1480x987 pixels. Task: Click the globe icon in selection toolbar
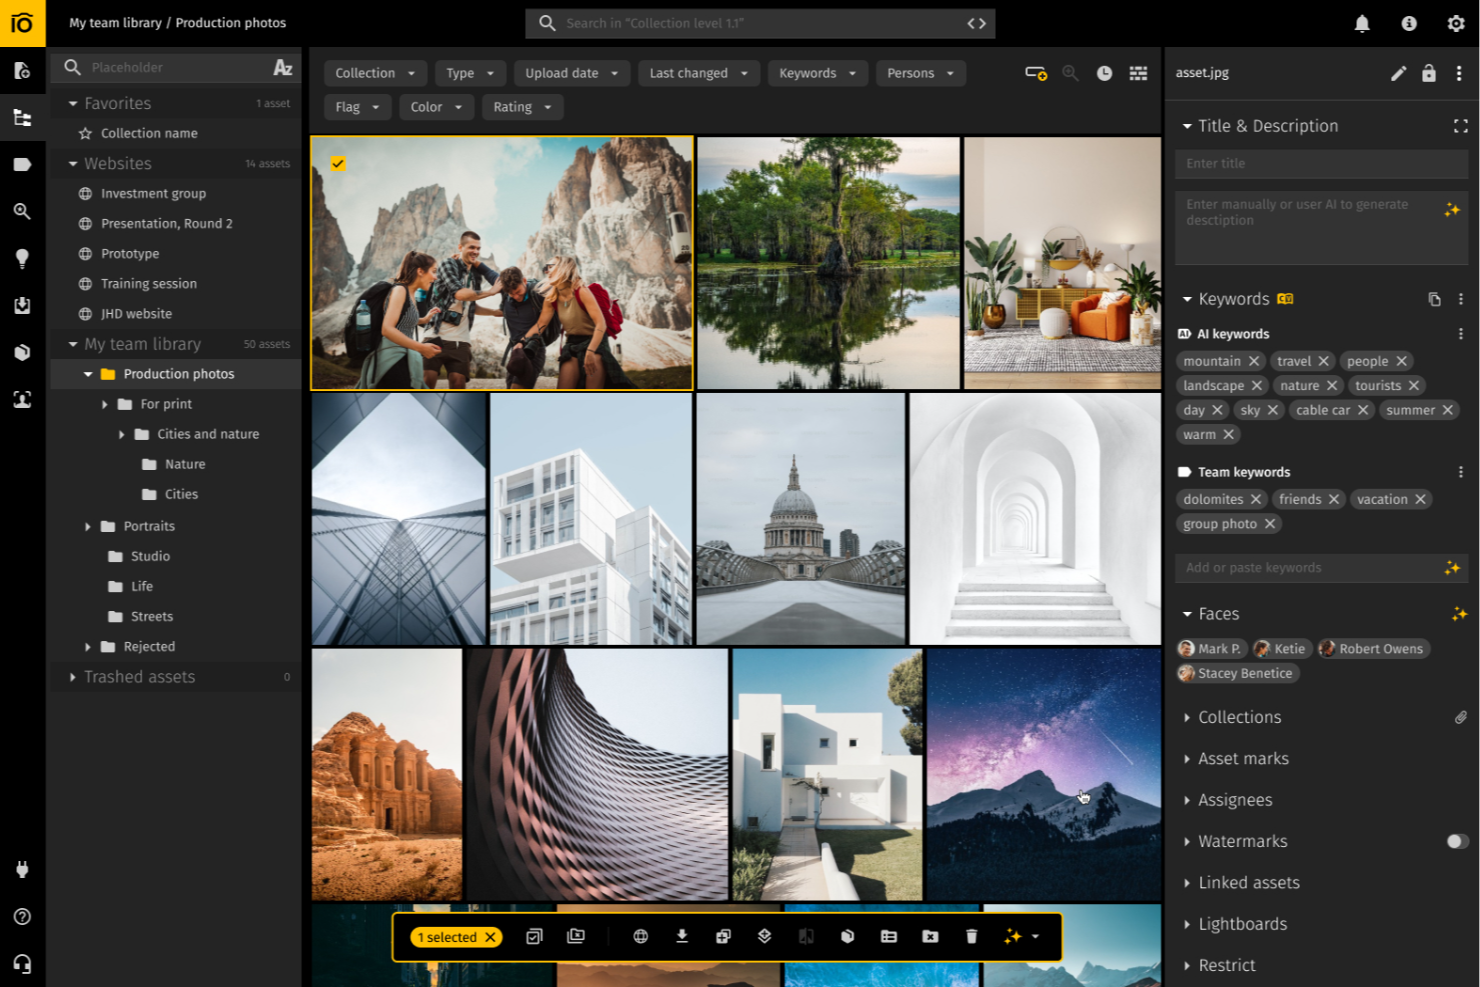point(641,936)
